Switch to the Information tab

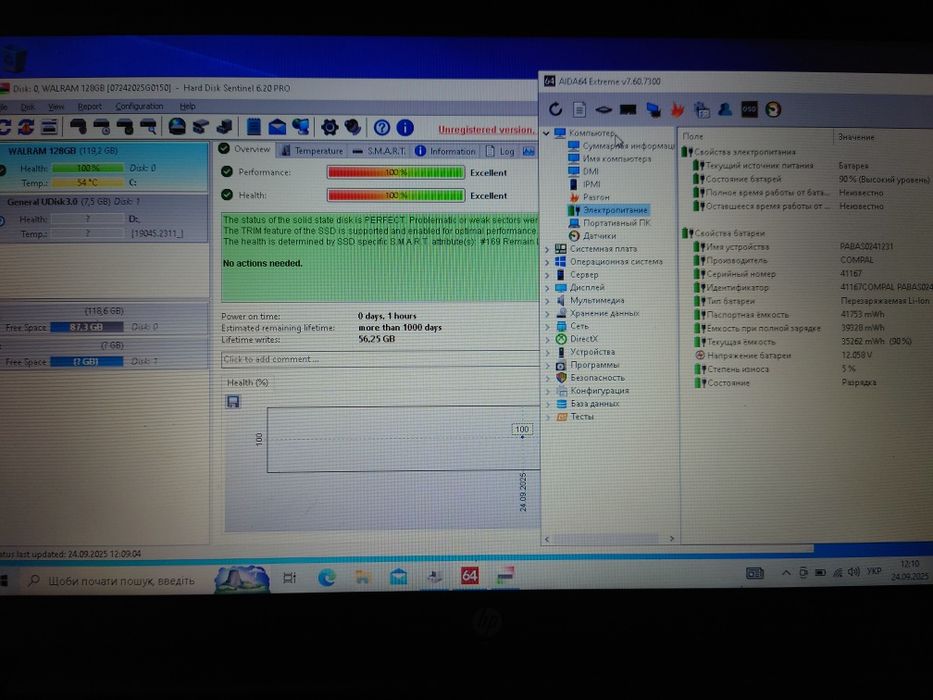coord(445,151)
